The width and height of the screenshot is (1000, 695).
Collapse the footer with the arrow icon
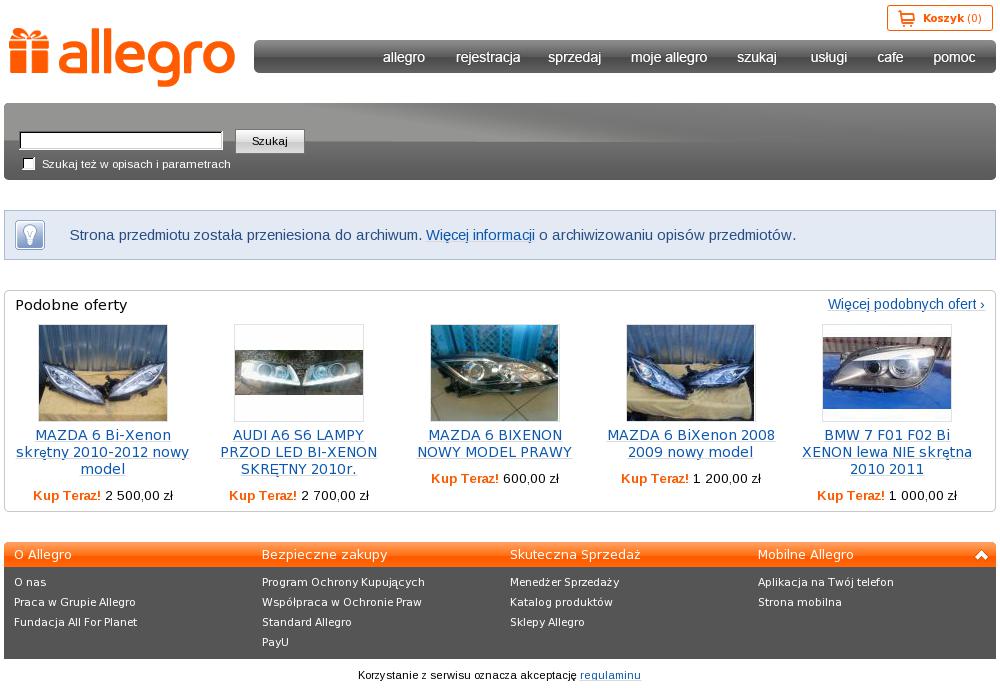pyautogui.click(x=982, y=555)
